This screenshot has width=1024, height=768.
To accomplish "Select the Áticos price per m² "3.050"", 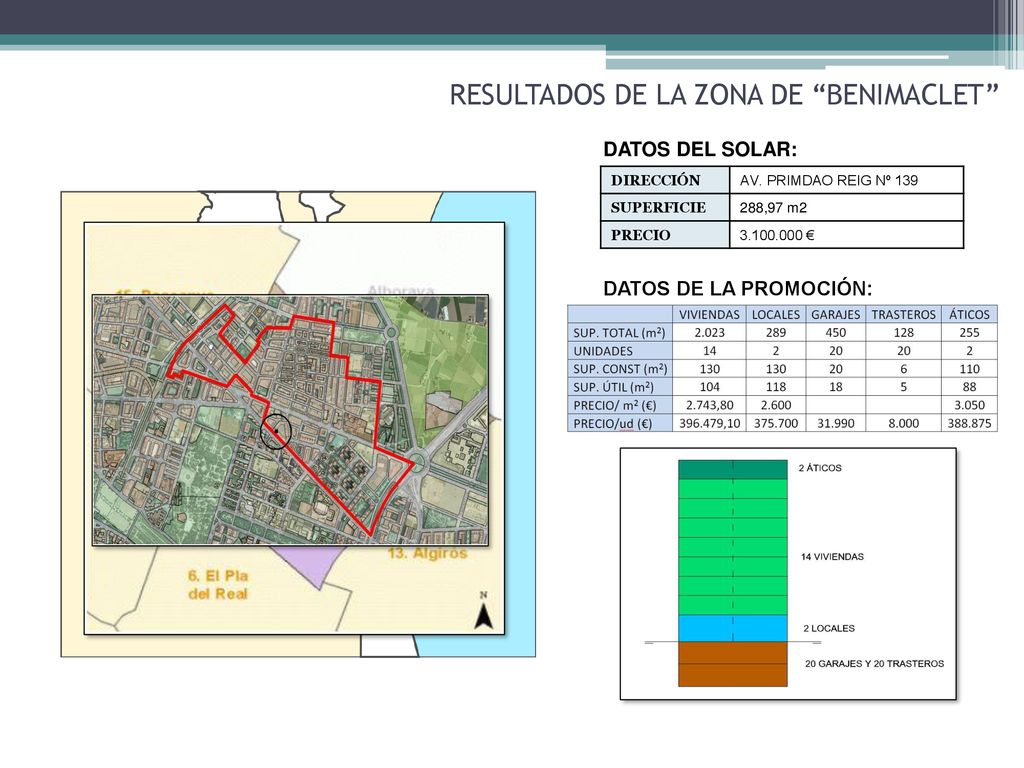I will 970,405.
